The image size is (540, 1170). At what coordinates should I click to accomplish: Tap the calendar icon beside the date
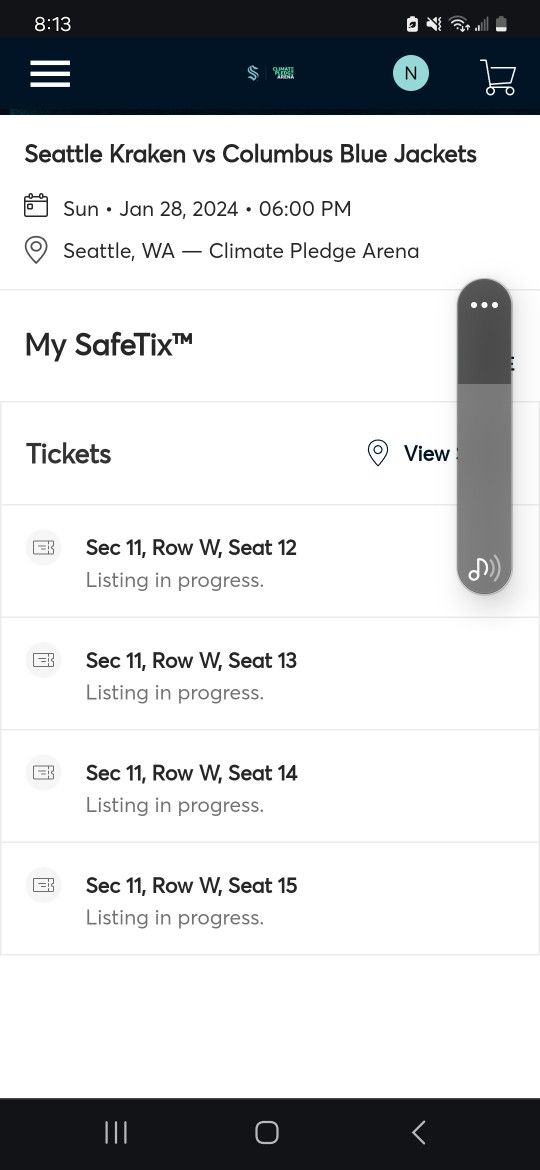(36, 205)
